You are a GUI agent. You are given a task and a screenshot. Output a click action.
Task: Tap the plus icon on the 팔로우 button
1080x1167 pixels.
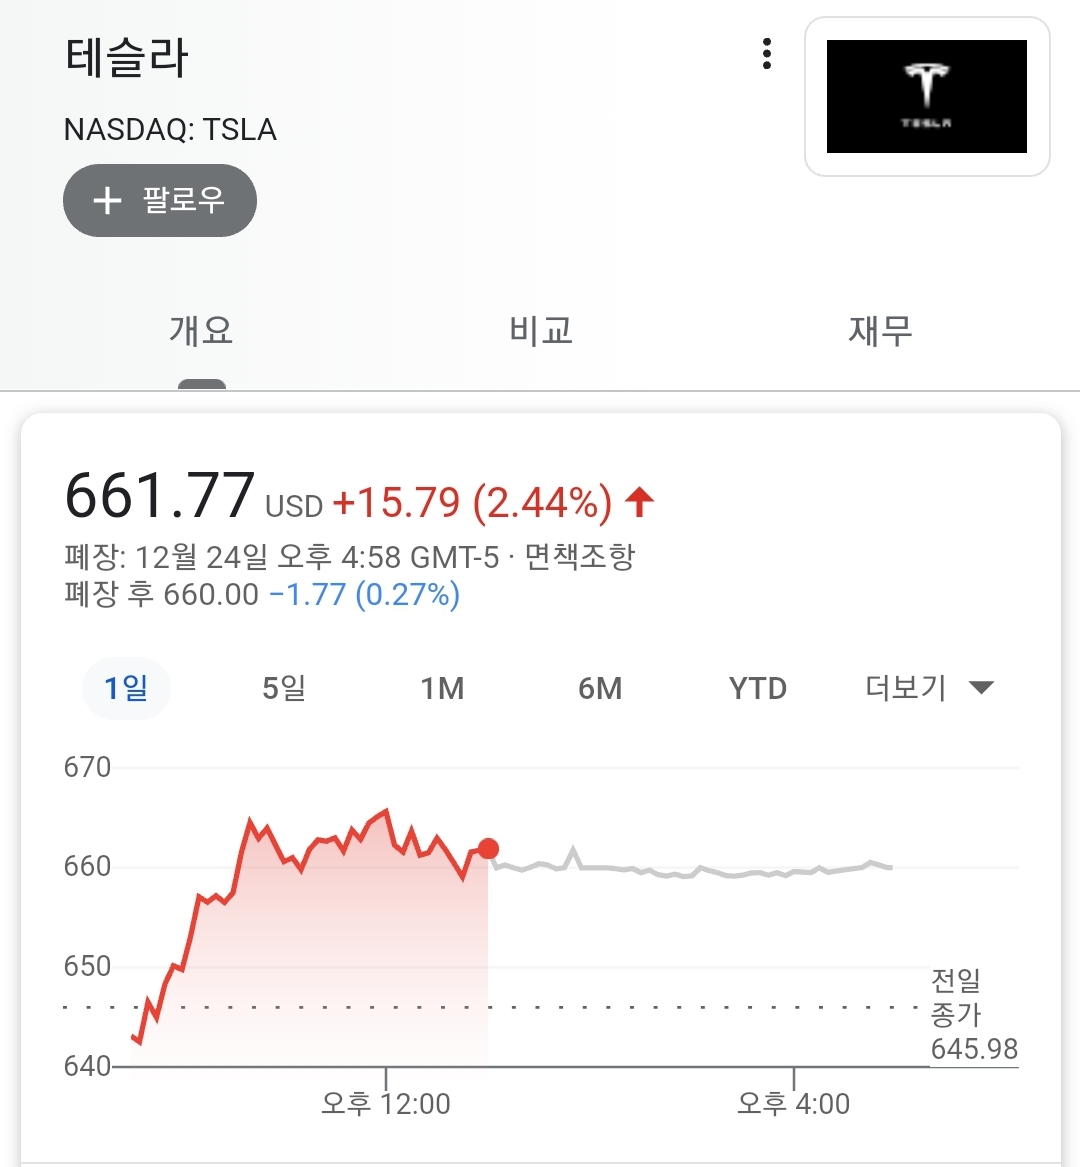107,201
